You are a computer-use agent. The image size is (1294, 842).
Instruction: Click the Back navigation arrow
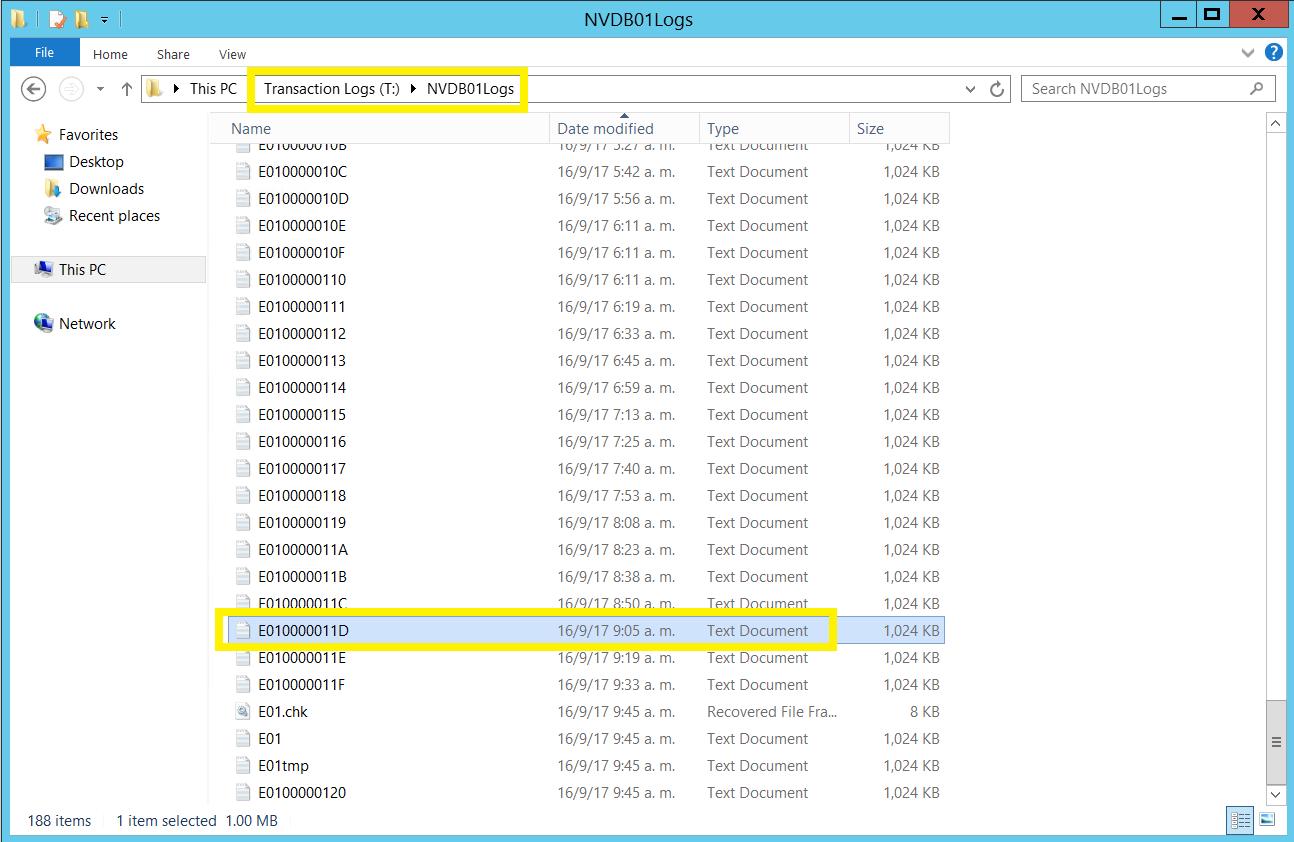(x=34, y=89)
